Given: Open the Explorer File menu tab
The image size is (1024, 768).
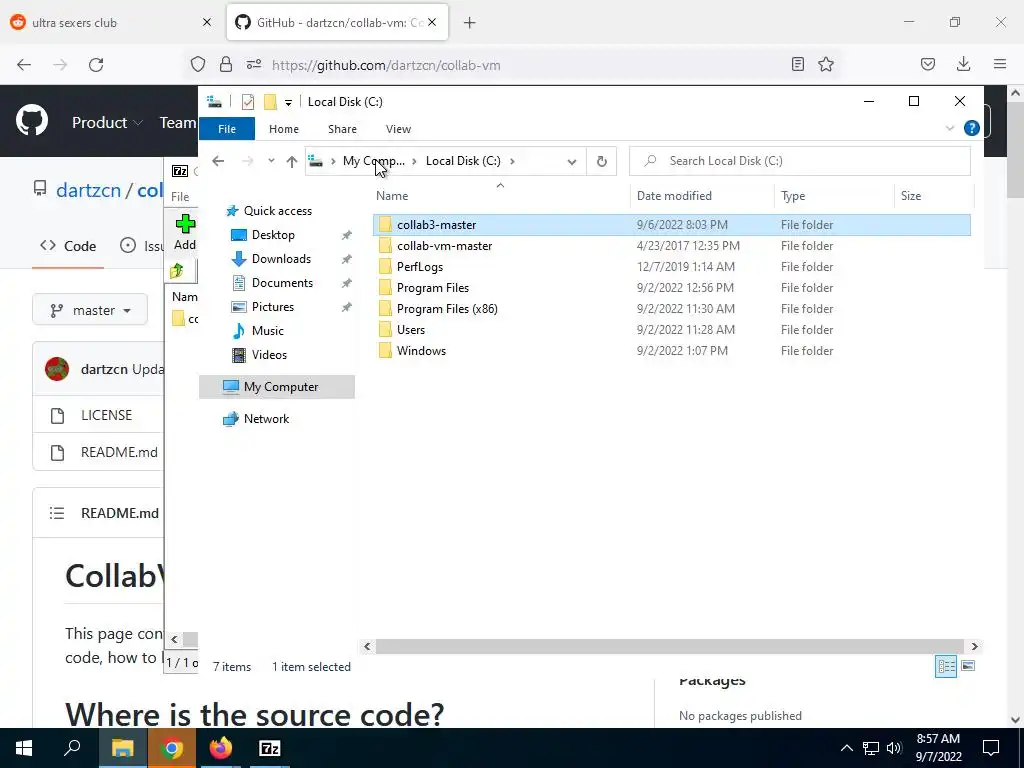Looking at the screenshot, I should coord(227,129).
